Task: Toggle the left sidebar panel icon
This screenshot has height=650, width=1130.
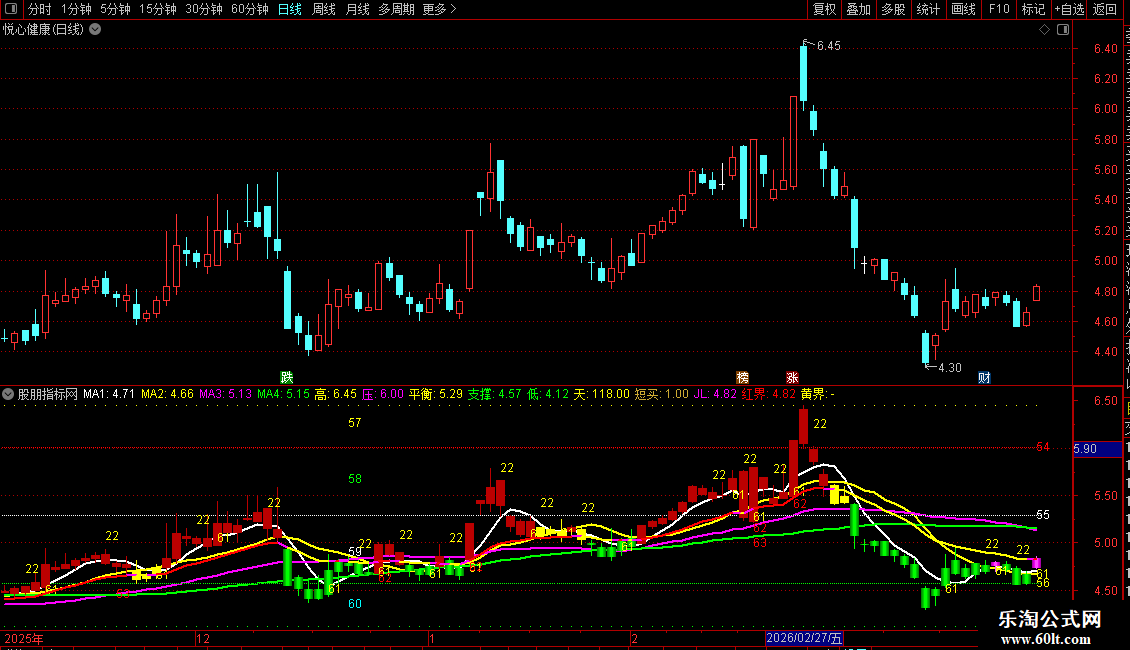Action: pyautogui.click(x=11, y=9)
